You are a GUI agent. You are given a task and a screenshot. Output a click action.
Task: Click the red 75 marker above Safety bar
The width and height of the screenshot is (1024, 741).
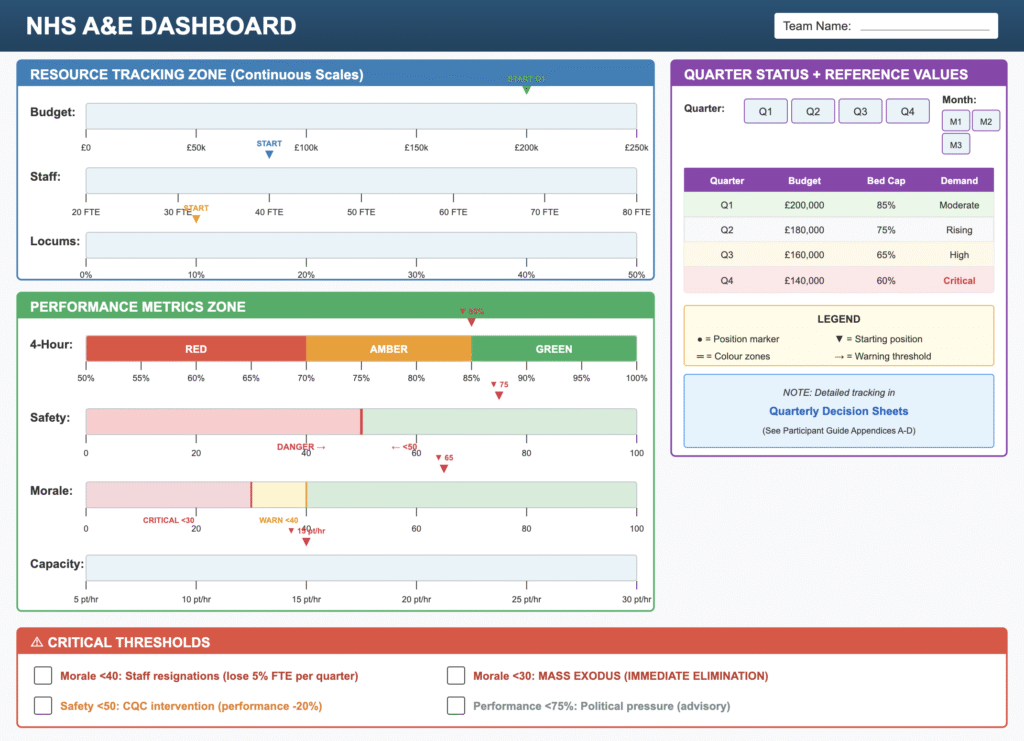pyautogui.click(x=499, y=395)
